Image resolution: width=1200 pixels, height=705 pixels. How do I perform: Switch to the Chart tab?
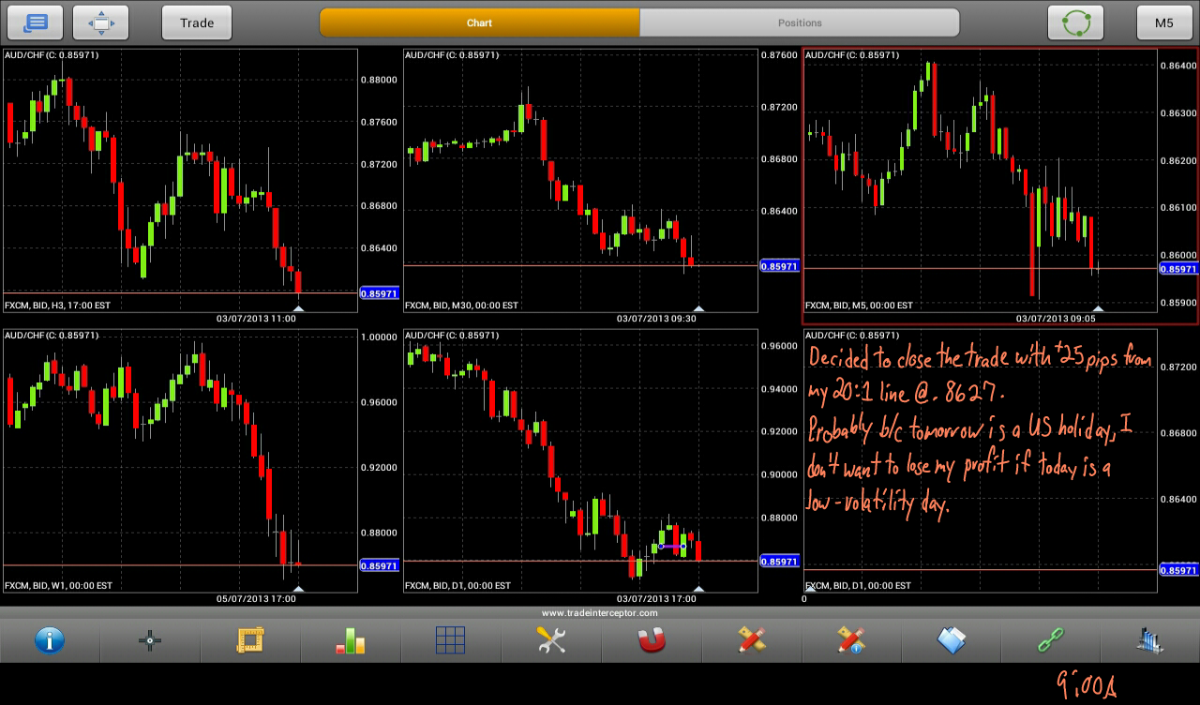click(479, 22)
